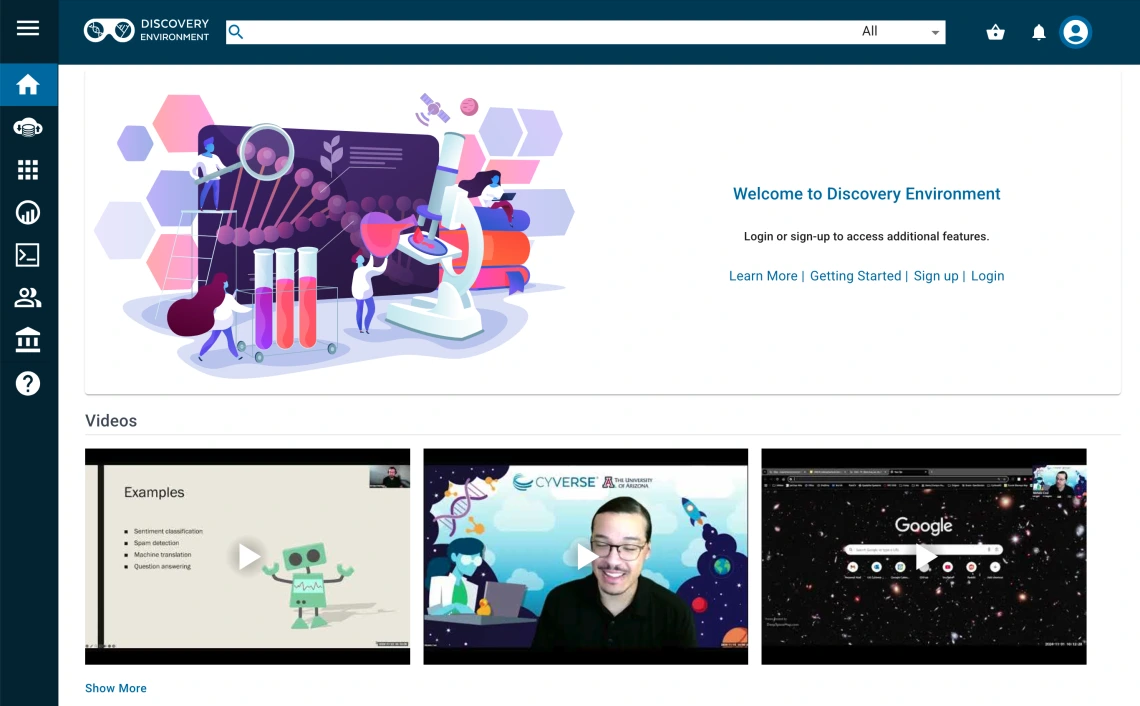This screenshot has height=706, width=1140.
Task: Open the Help question mark icon
Action: coord(28,383)
